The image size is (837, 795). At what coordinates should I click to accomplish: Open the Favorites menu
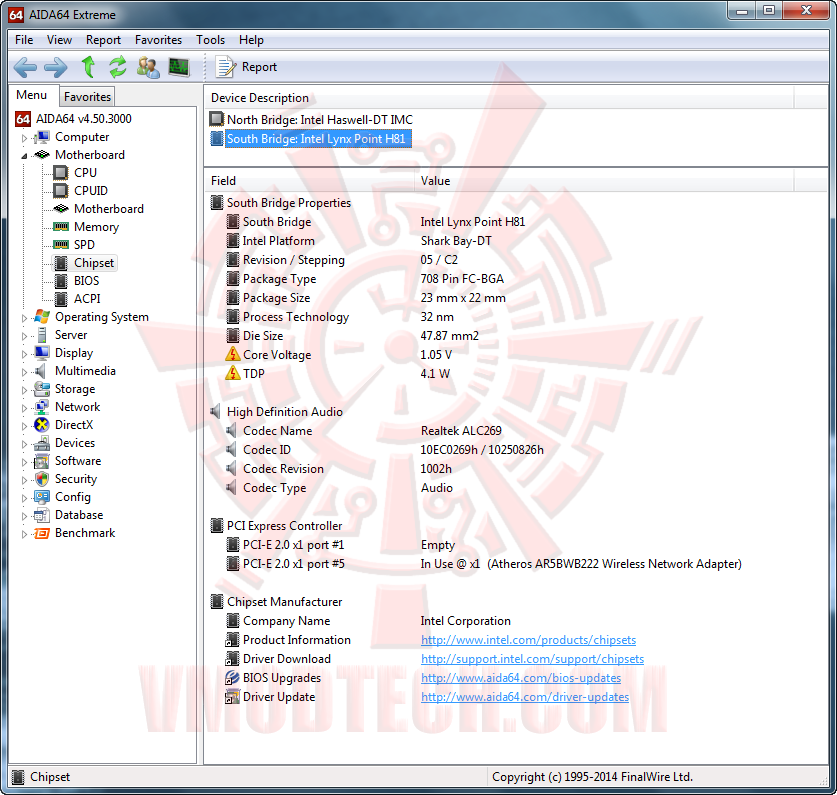(159, 40)
